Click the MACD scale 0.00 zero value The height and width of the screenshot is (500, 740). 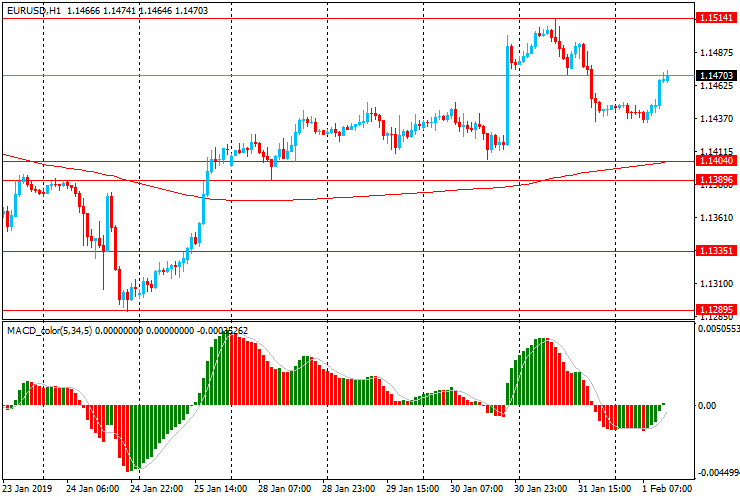(x=708, y=405)
